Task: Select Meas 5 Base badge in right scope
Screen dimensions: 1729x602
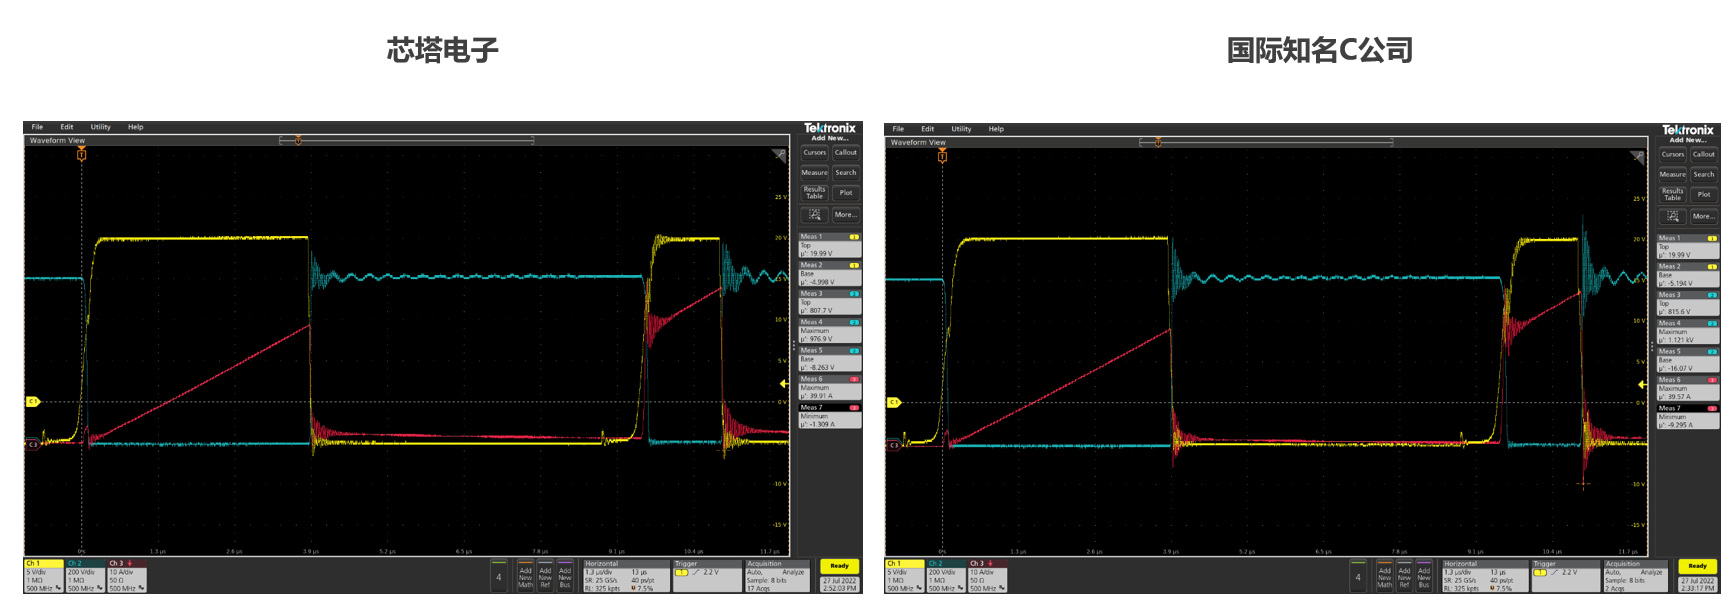Action: pos(1688,361)
